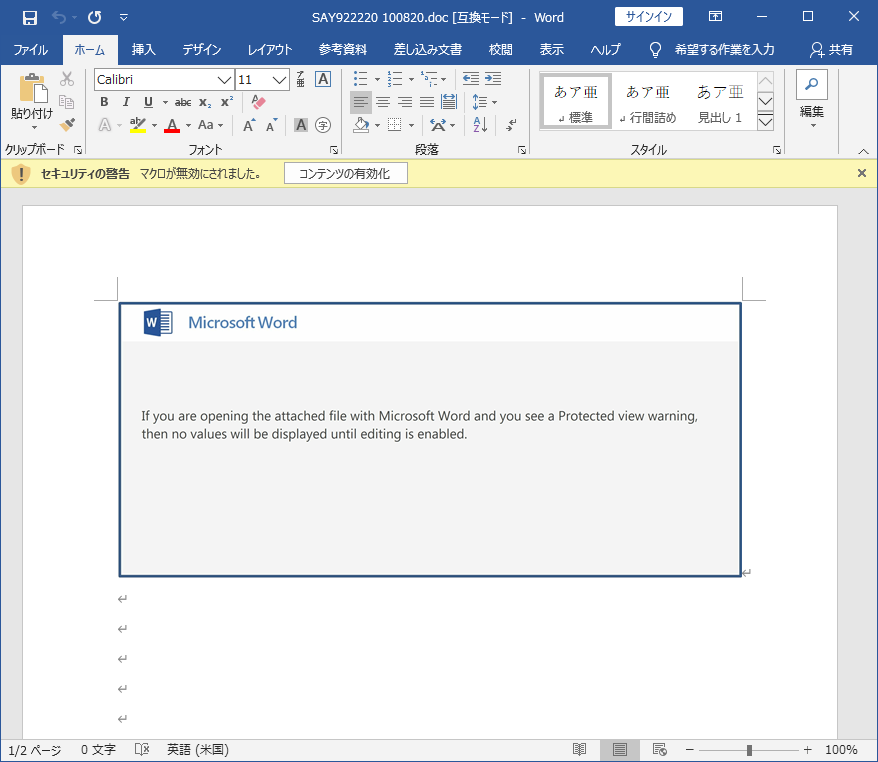Click the paste clipboard icon
The width and height of the screenshot is (878, 762).
32,90
